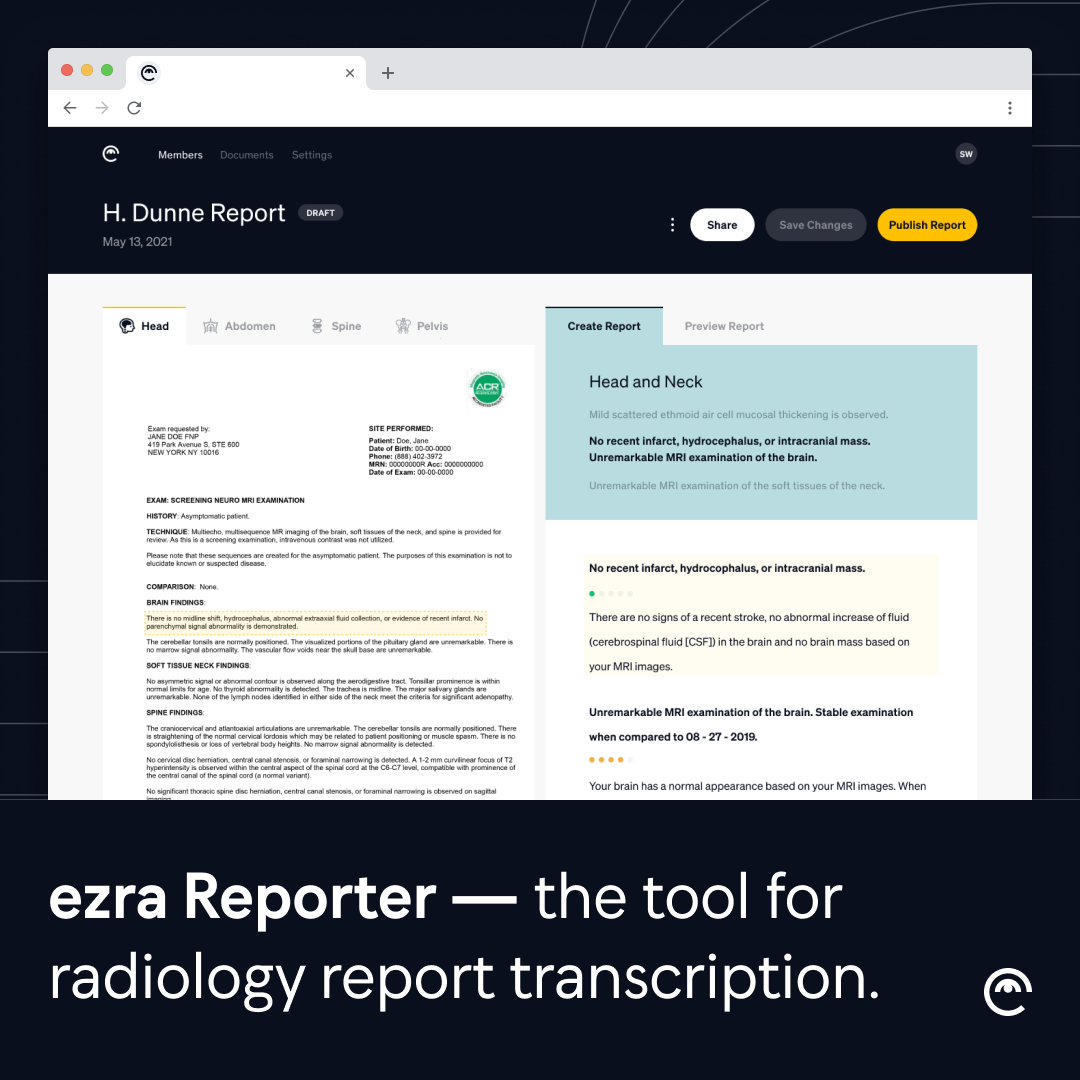Screen dimensions: 1080x1080
Task: Reload the page with the refresh icon
Action: point(134,108)
